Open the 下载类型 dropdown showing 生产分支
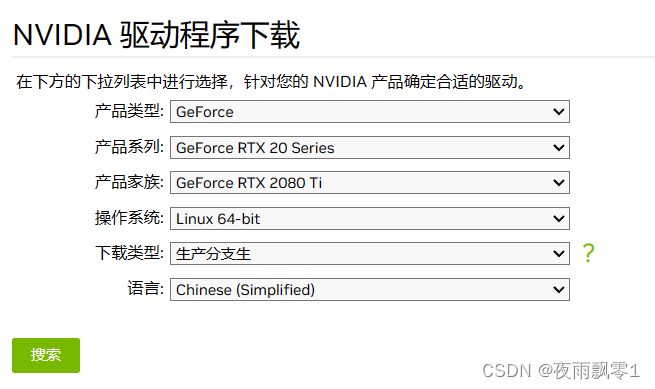655x389 pixels. point(370,254)
